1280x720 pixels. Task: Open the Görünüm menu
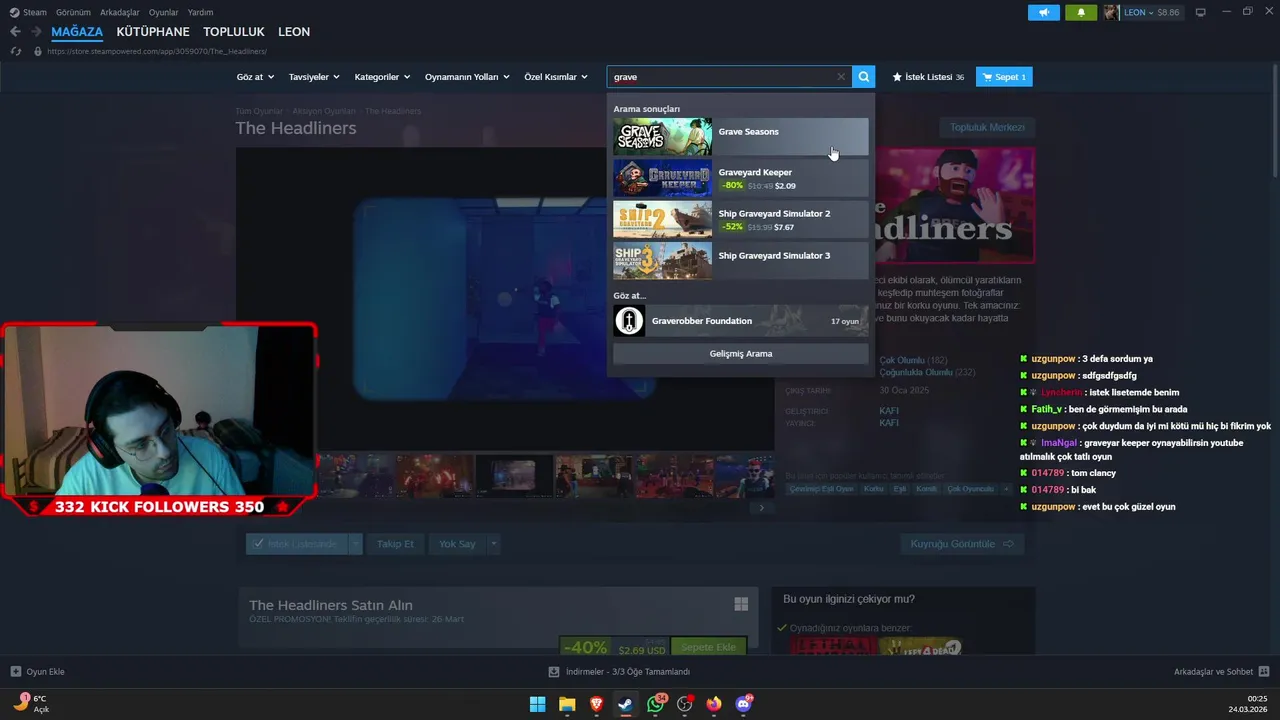(x=73, y=12)
